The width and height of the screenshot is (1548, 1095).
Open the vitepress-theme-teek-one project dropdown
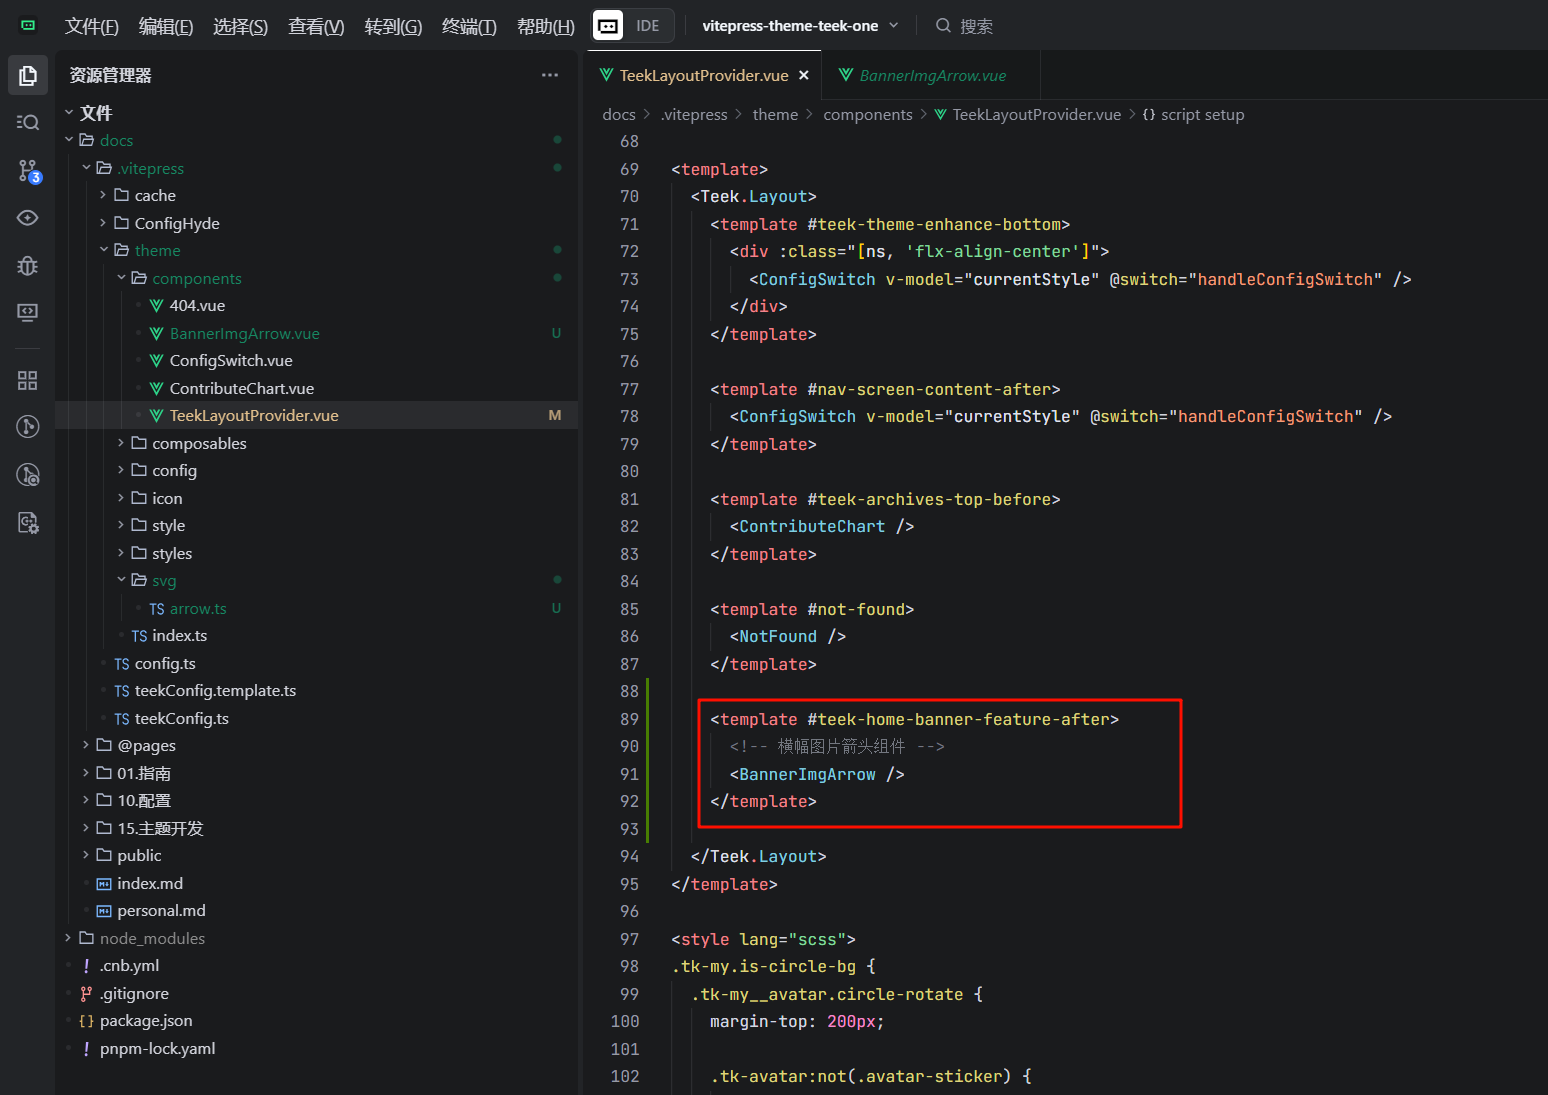[x=800, y=26]
